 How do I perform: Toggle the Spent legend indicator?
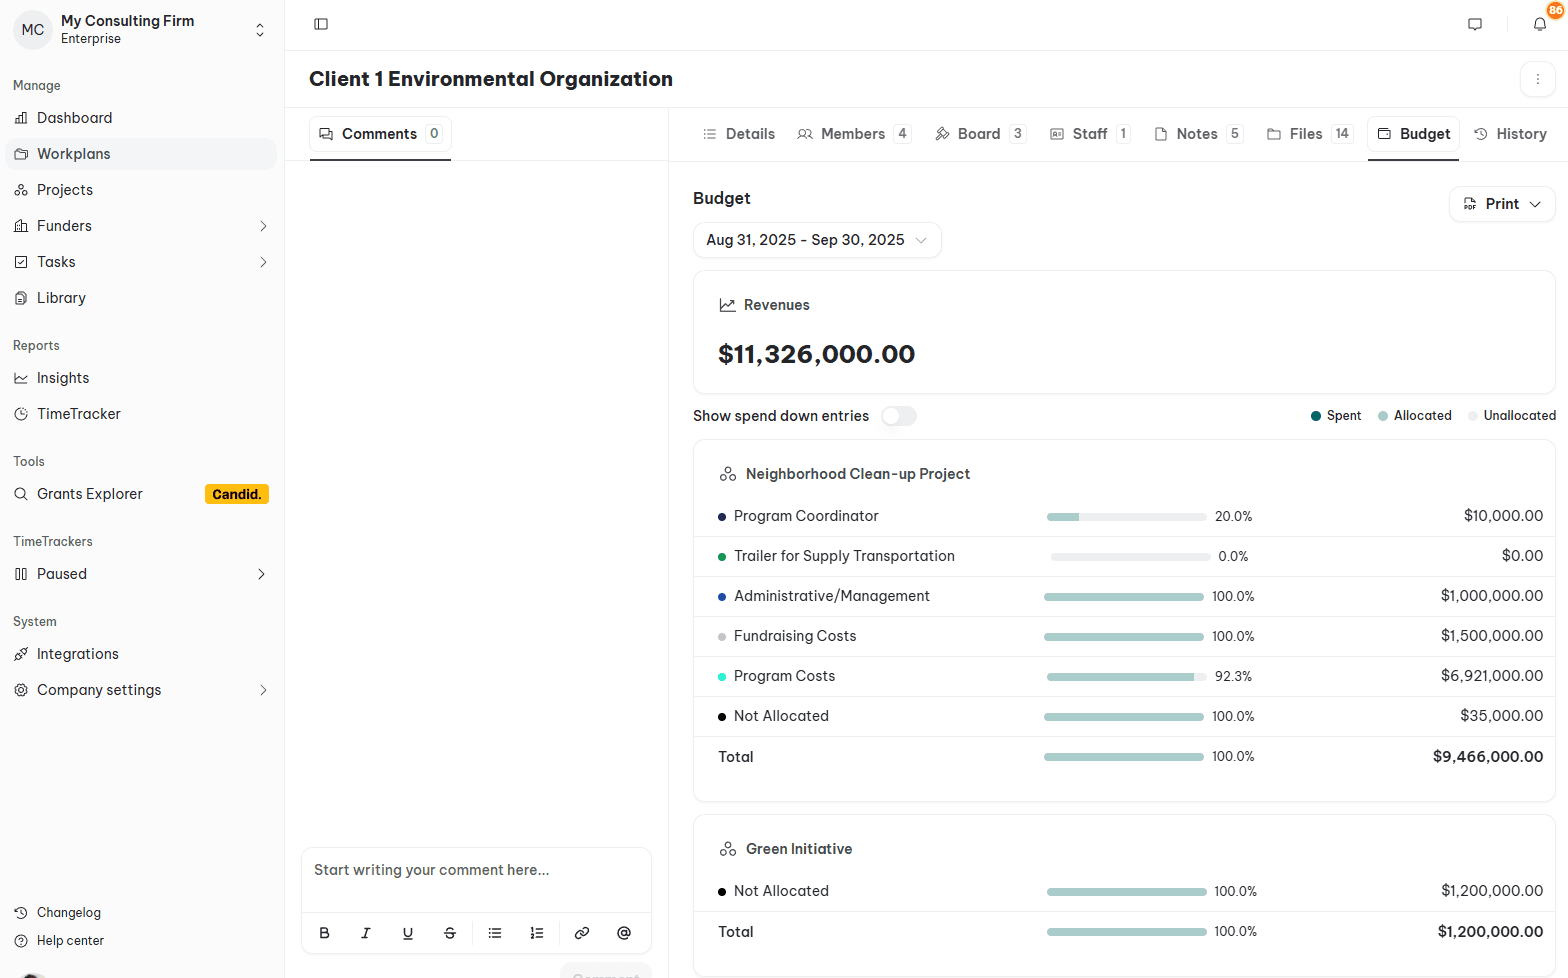coord(1336,416)
